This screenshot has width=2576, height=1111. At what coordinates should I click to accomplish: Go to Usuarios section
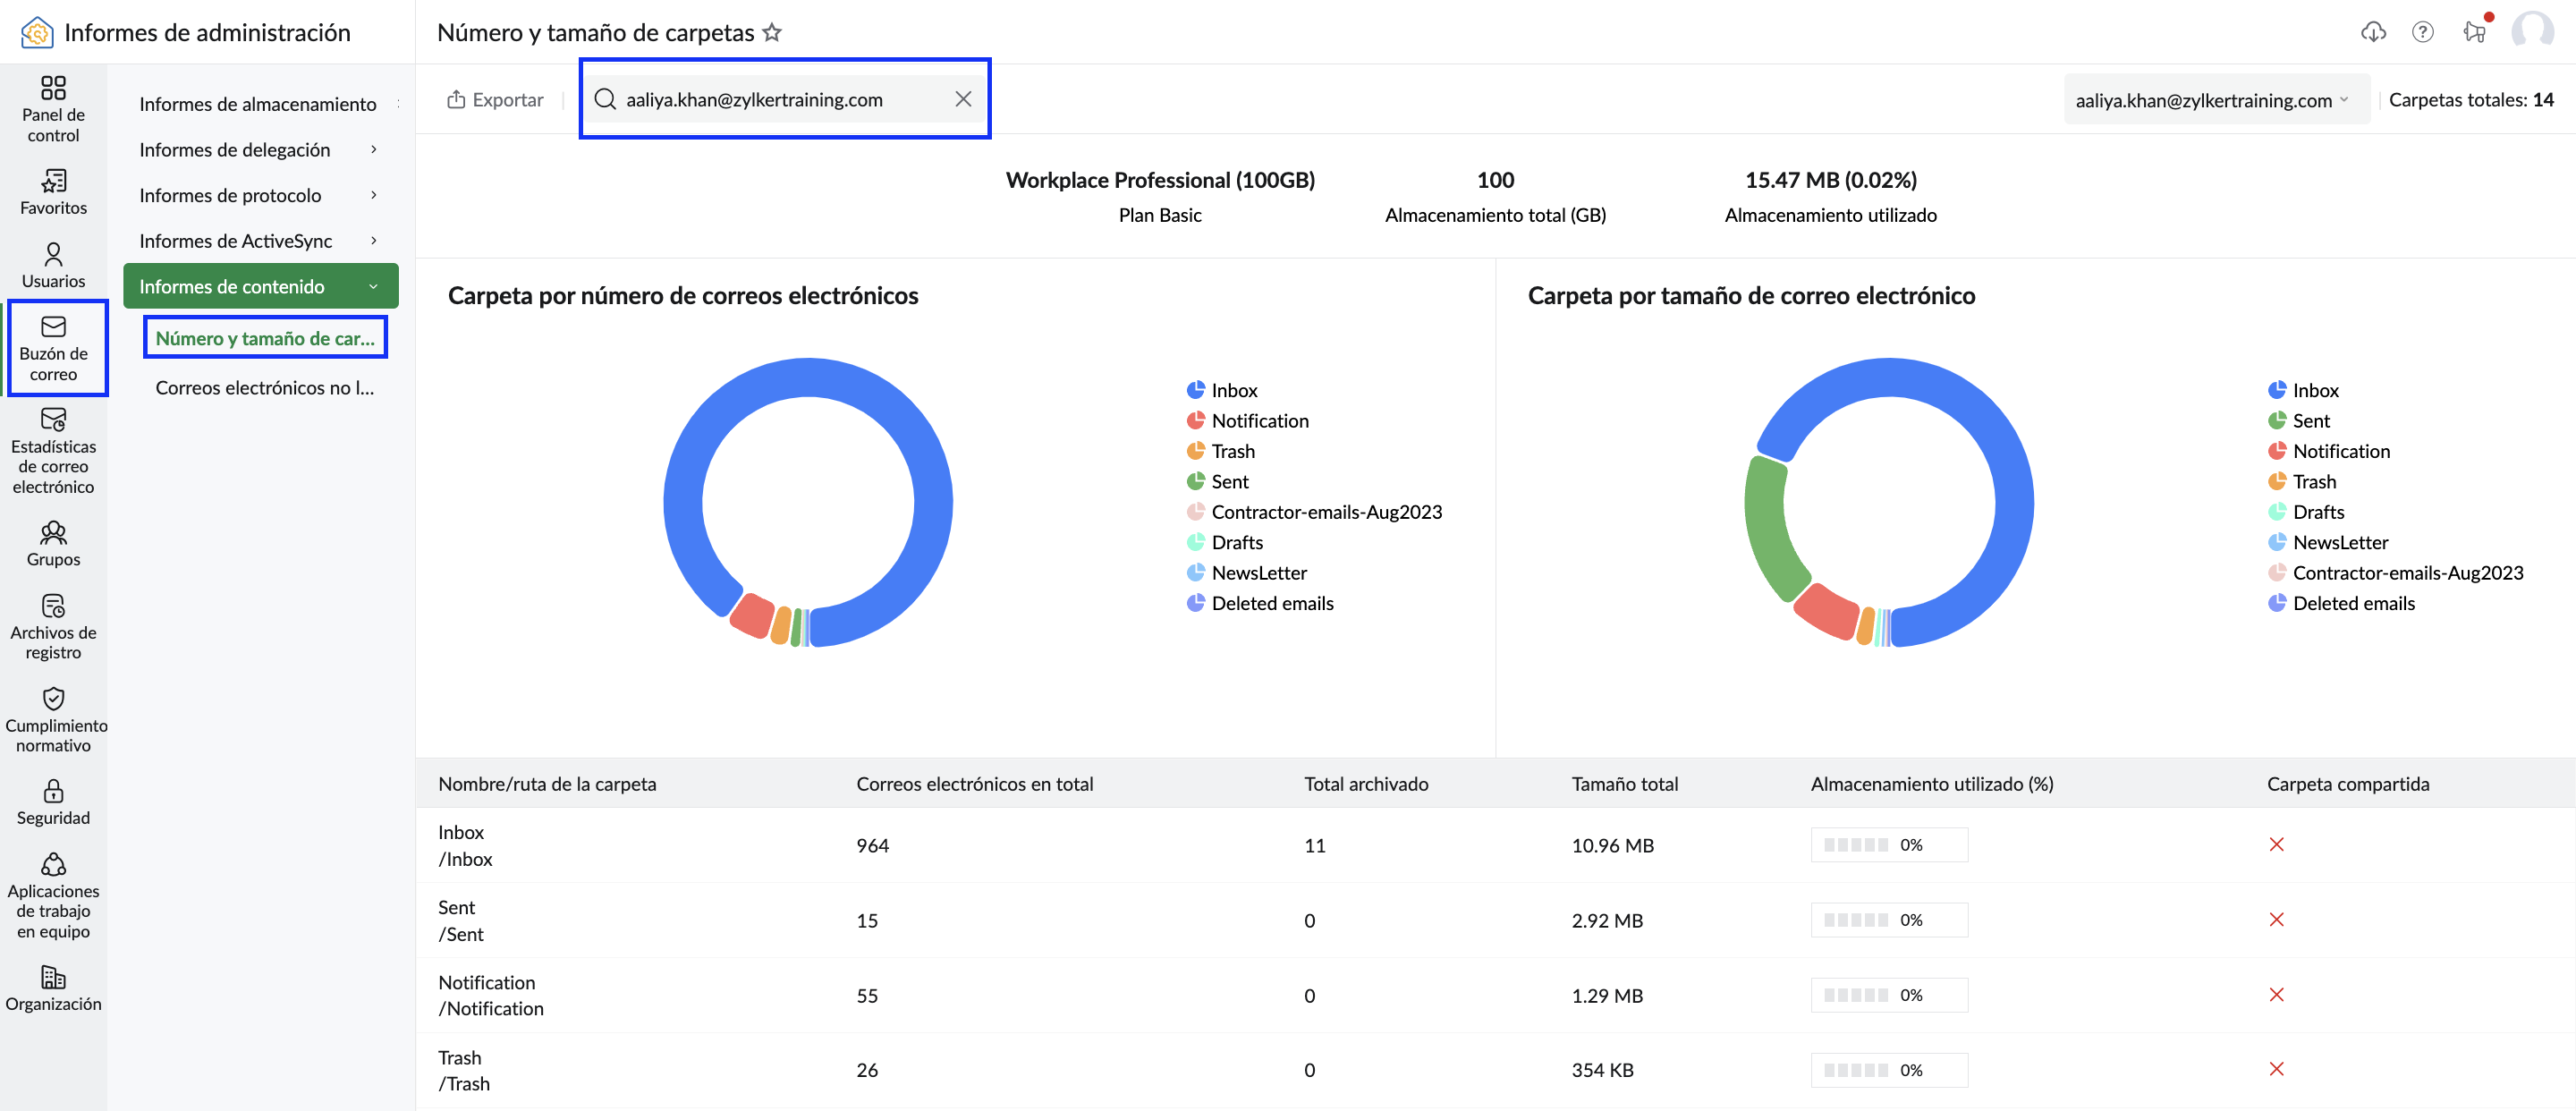tap(53, 265)
